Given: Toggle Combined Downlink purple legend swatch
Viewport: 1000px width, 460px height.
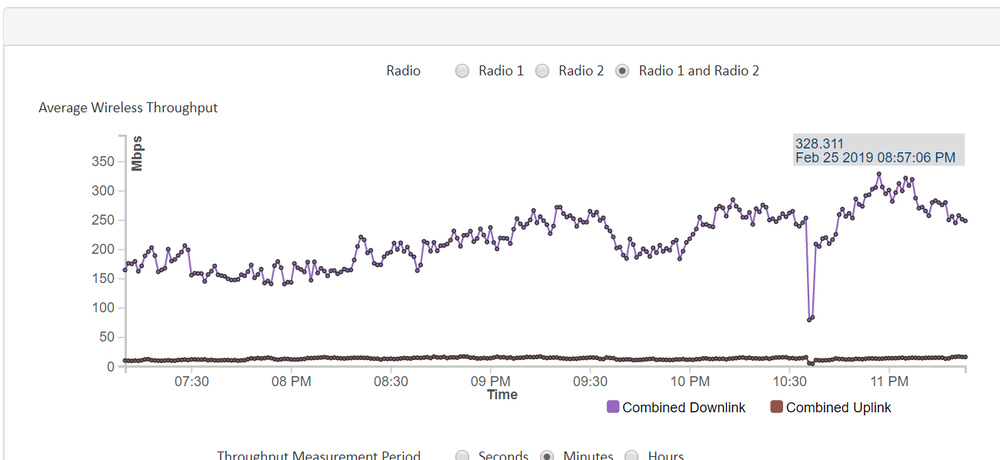Looking at the screenshot, I should coord(613,407).
